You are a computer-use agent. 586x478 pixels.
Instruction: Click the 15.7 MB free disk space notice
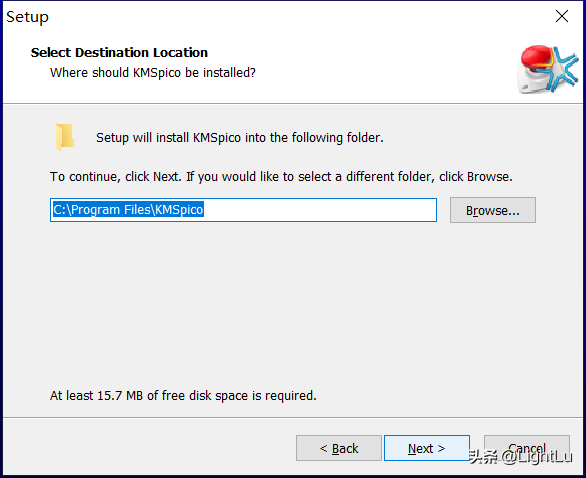183,395
